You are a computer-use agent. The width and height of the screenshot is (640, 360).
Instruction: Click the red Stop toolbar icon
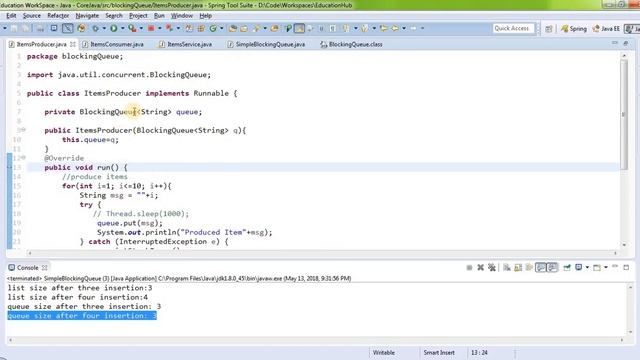(151, 28)
